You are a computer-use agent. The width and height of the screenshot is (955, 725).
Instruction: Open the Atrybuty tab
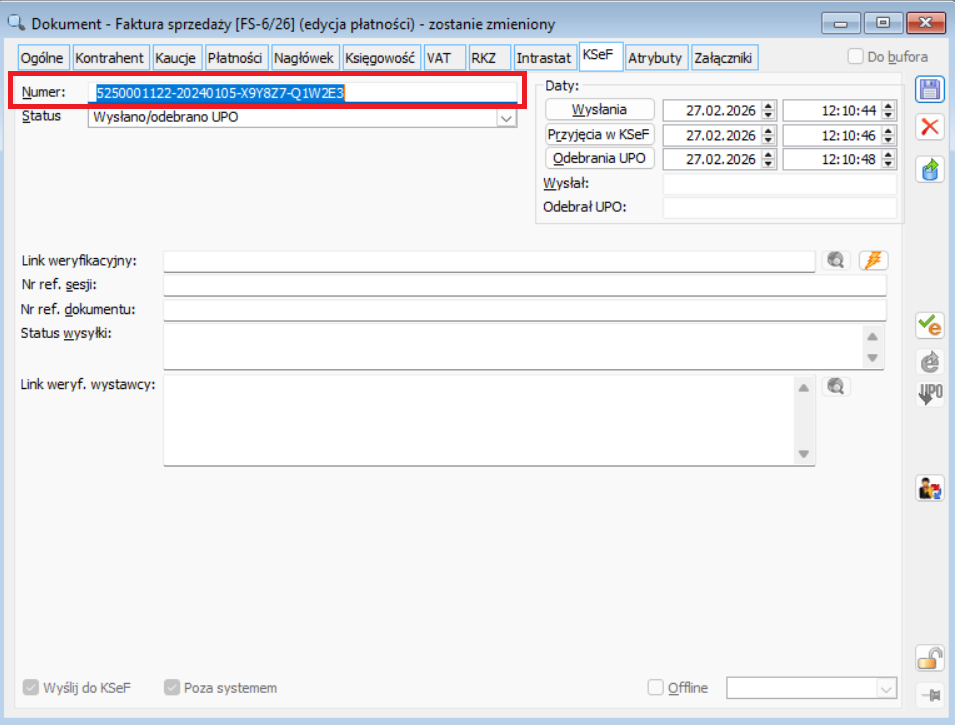coord(657,58)
